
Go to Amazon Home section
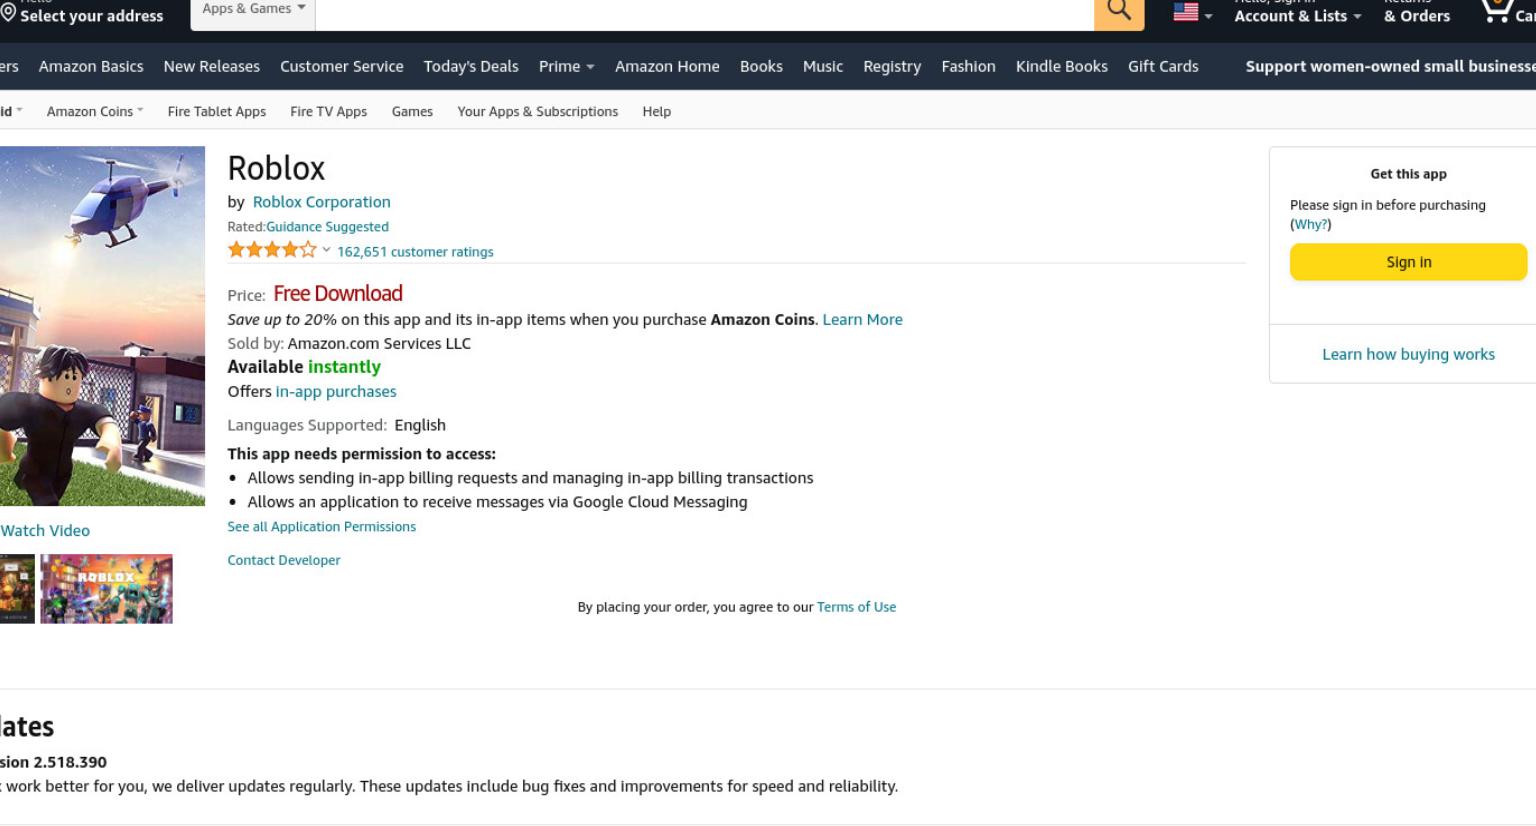(667, 66)
